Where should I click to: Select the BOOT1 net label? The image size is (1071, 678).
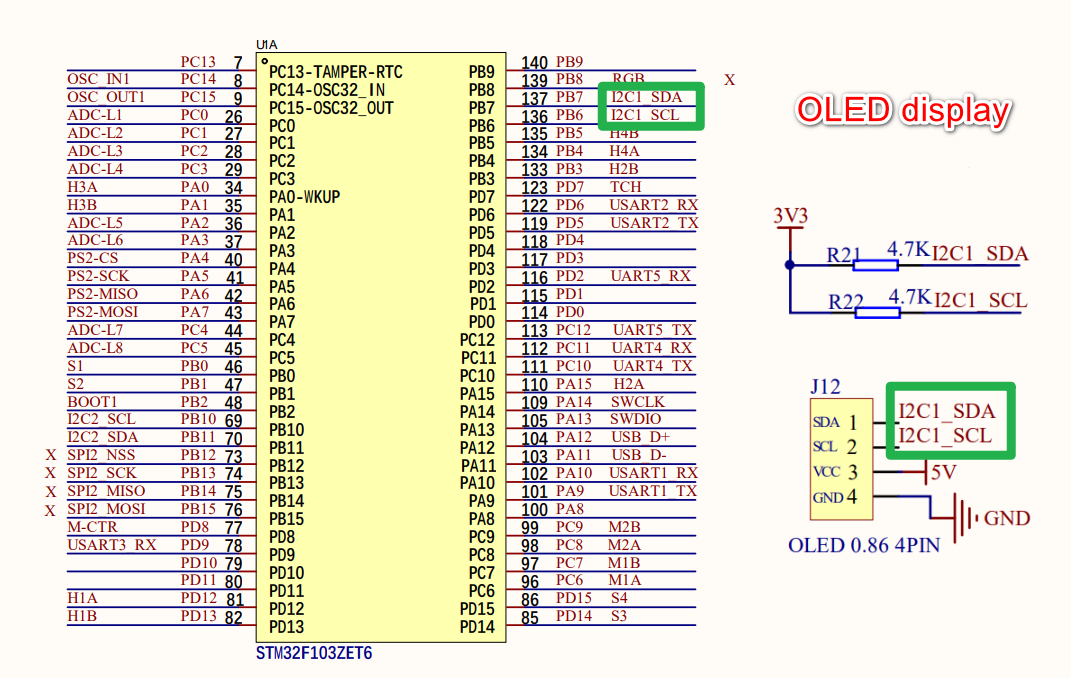[92, 401]
